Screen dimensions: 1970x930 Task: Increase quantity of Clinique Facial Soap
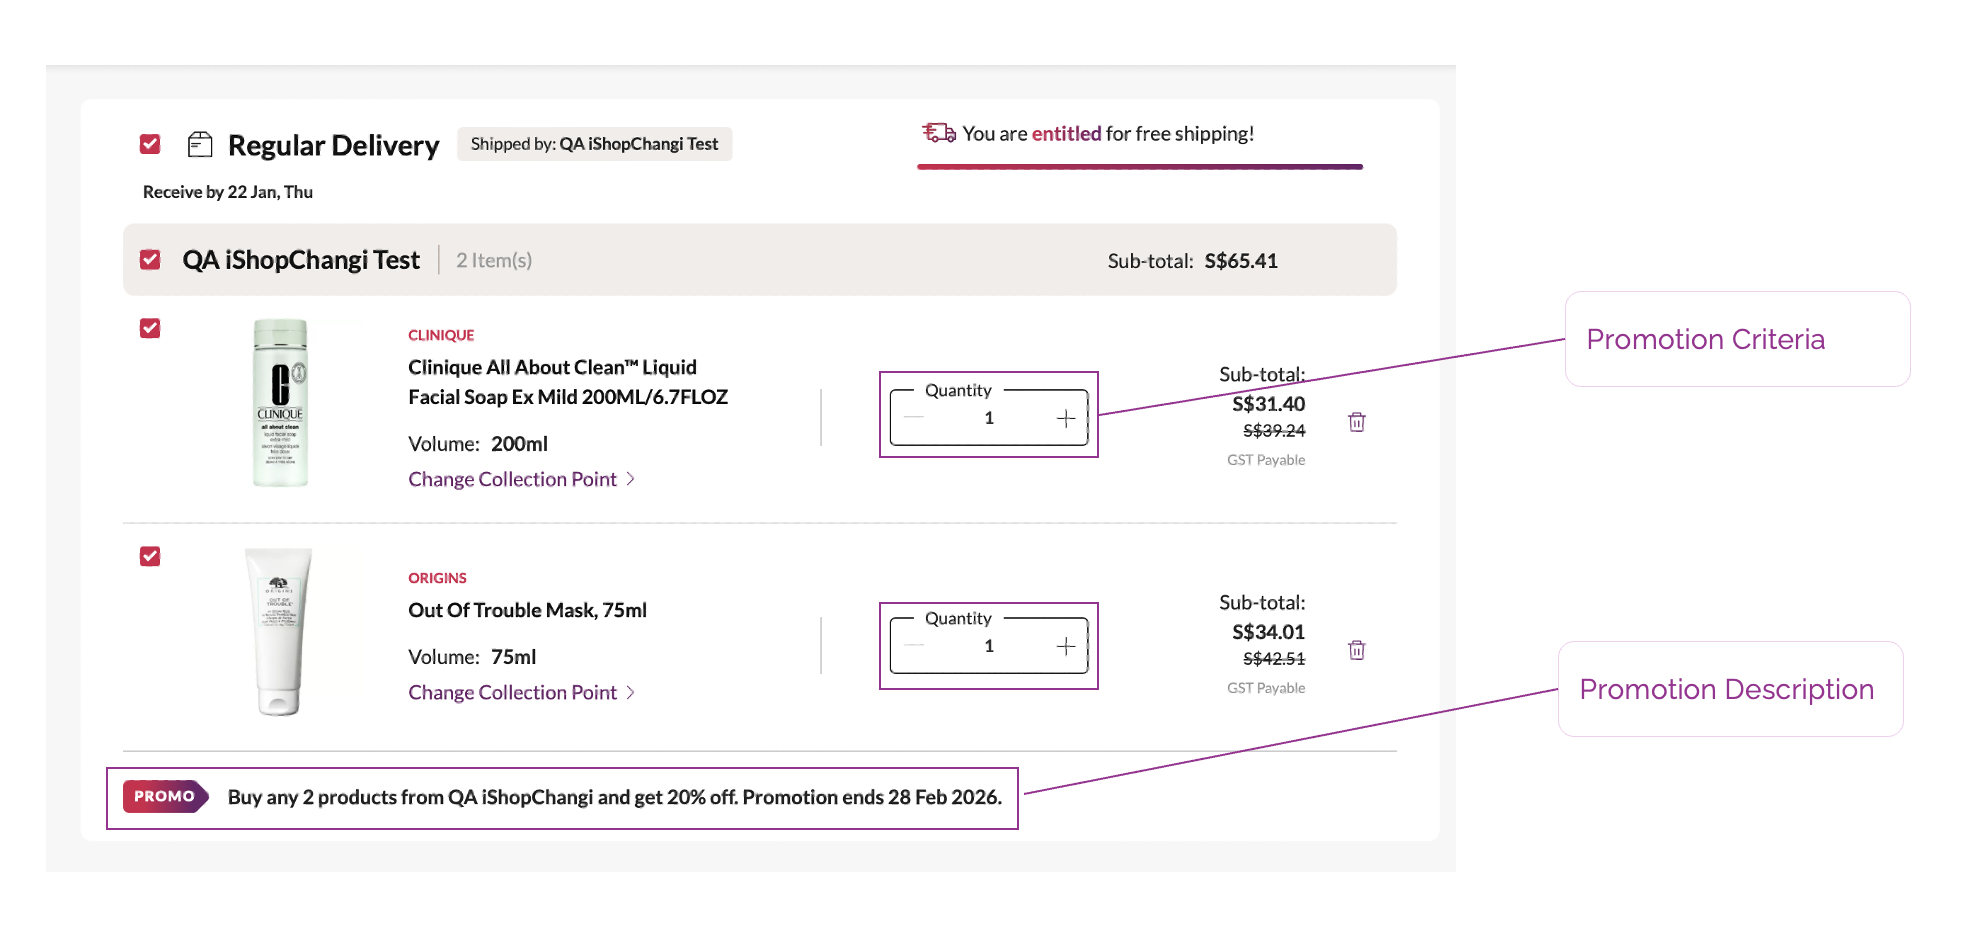pyautogui.click(x=1066, y=418)
